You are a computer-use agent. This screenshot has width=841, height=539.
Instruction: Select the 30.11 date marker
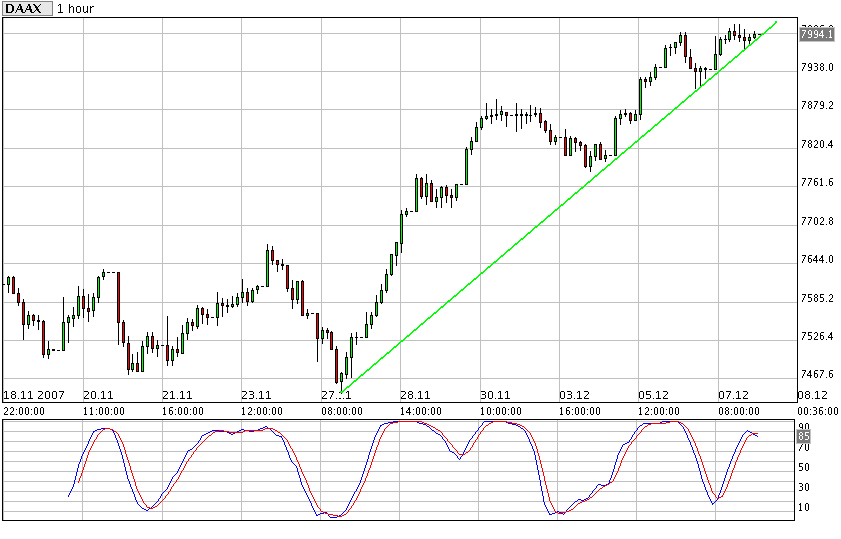[495, 395]
